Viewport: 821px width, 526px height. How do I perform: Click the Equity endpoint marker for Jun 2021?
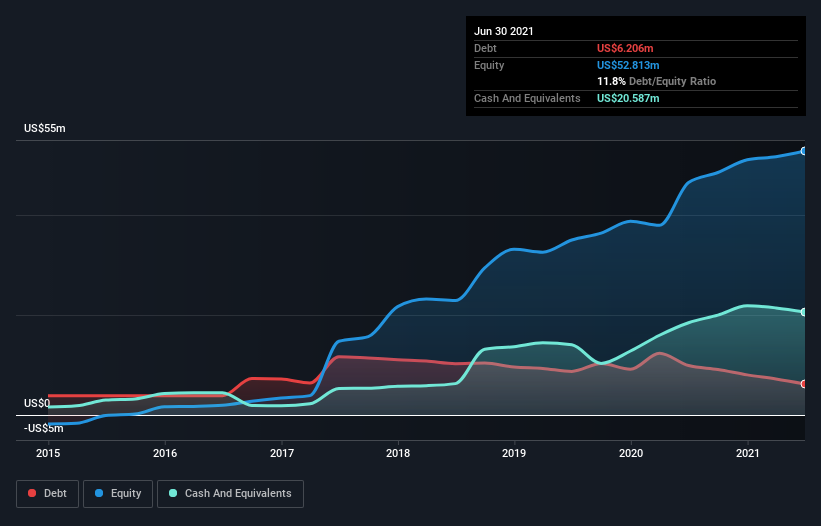coord(804,151)
